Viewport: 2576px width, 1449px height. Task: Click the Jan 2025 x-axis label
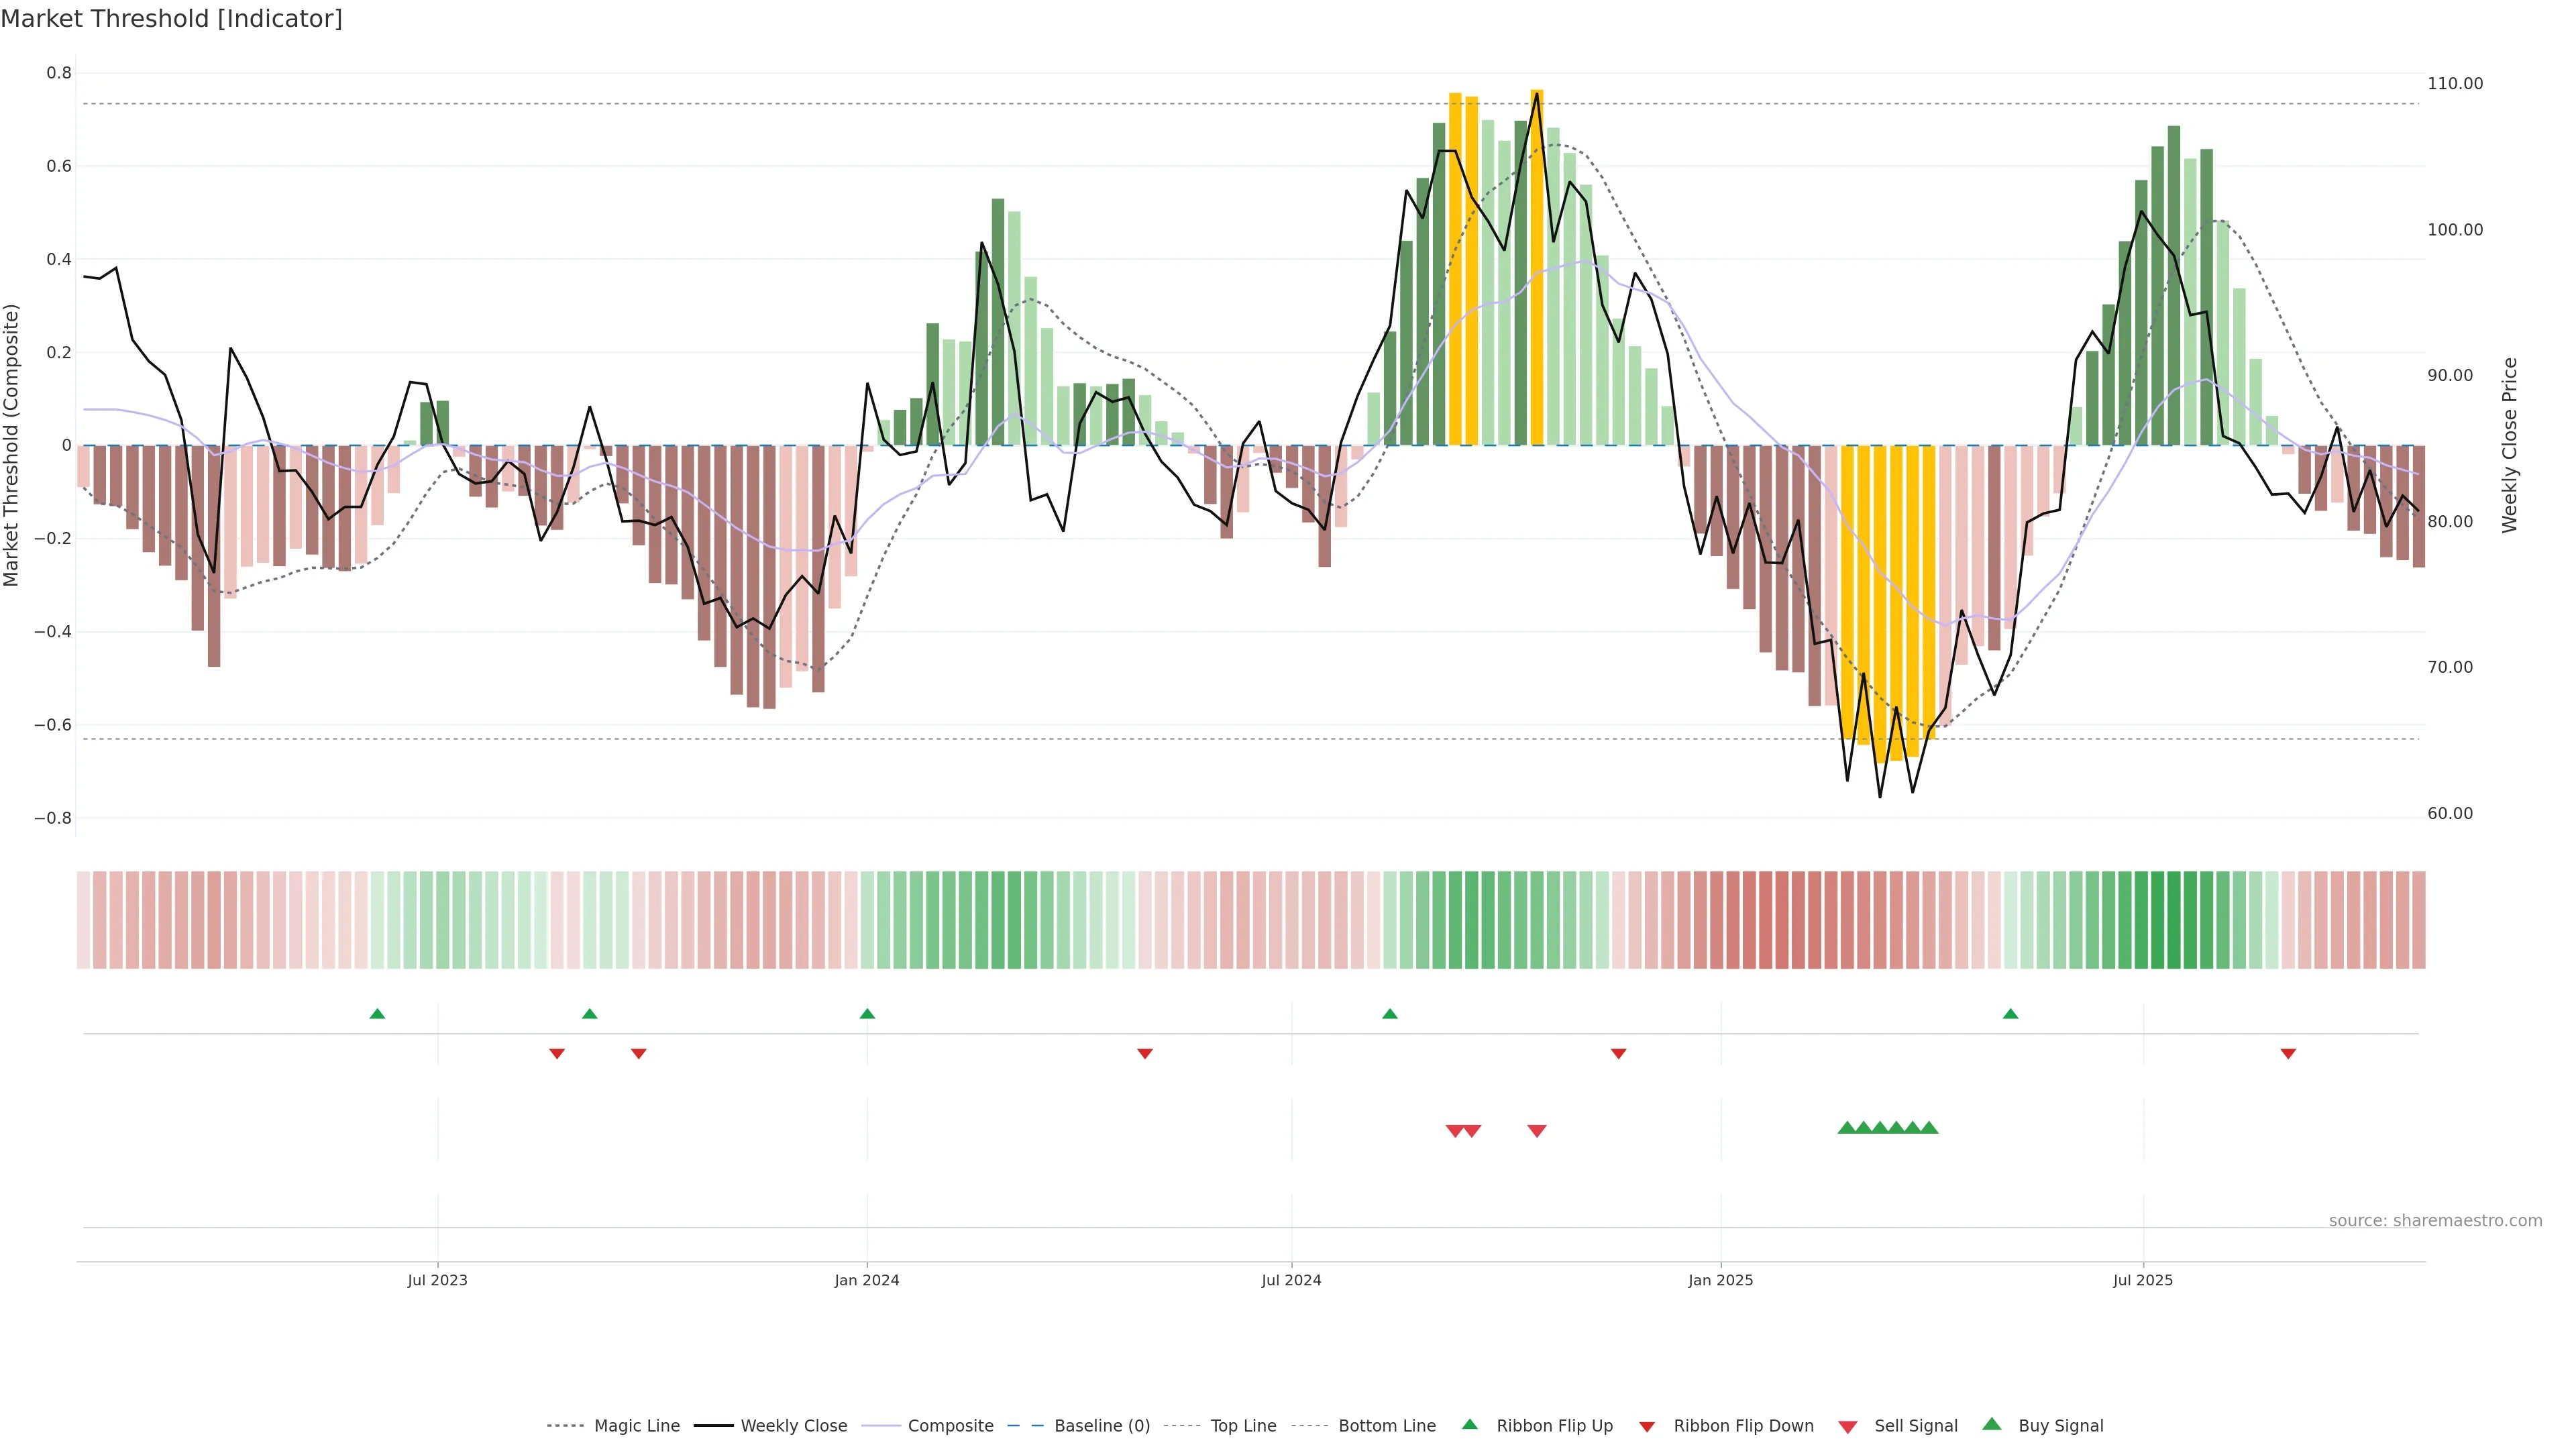(x=1720, y=1280)
